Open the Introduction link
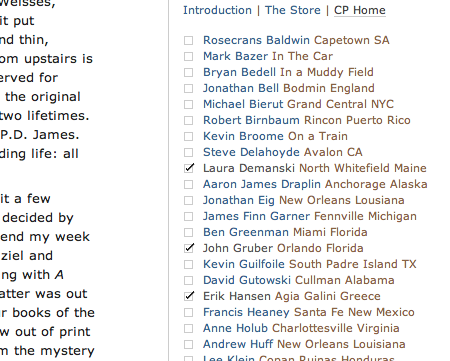The height and width of the screenshot is (361, 450). 217,10
